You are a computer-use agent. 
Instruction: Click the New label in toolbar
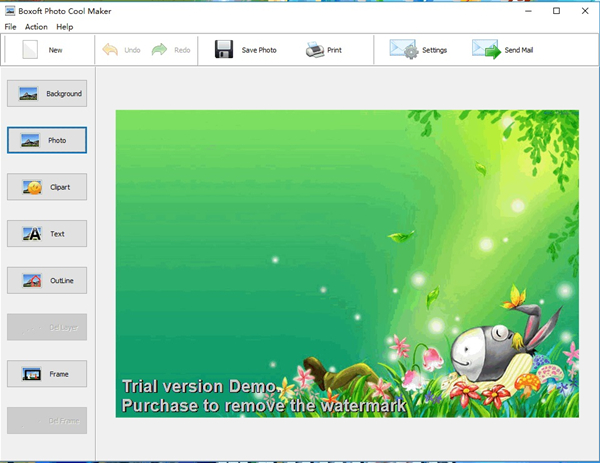(55, 50)
